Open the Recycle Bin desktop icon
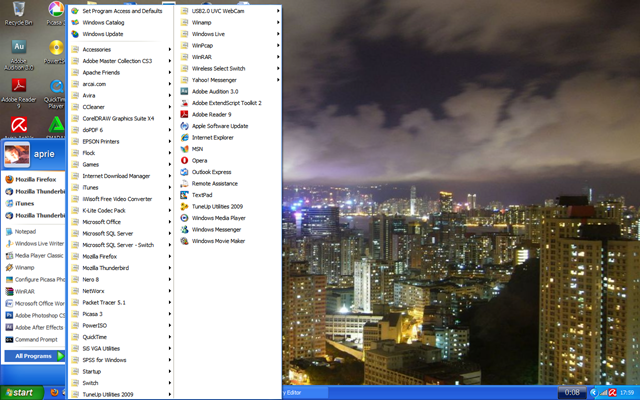Image resolution: width=640 pixels, height=400 pixels. pyautogui.click(x=18, y=13)
